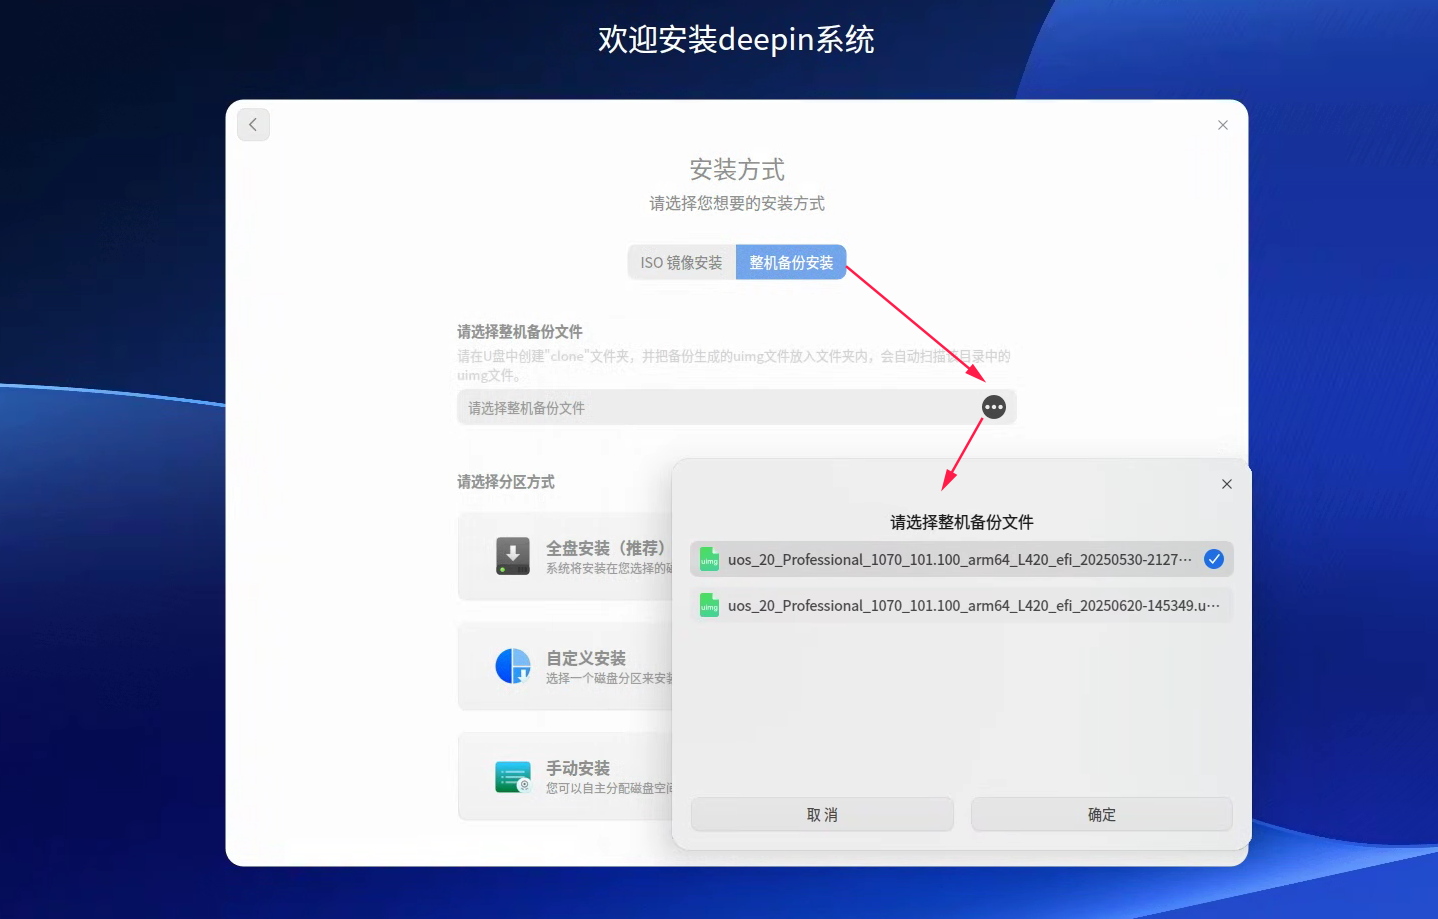Close the installer main window
The image size is (1438, 919).
click(x=1222, y=125)
